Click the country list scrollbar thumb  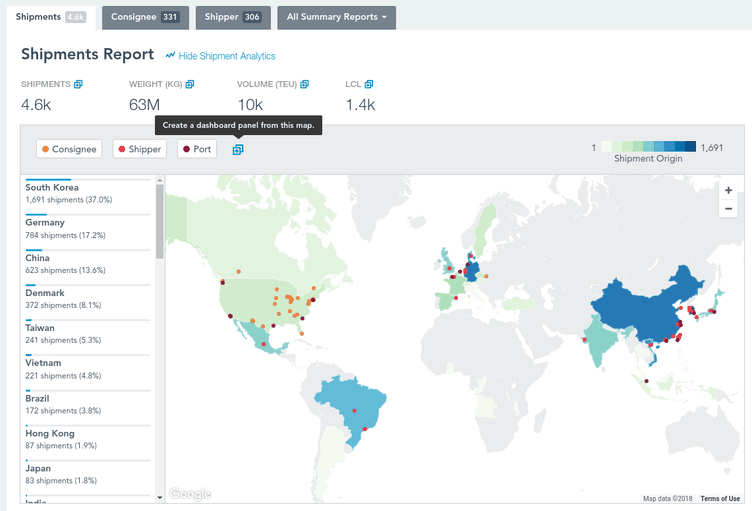tap(160, 221)
